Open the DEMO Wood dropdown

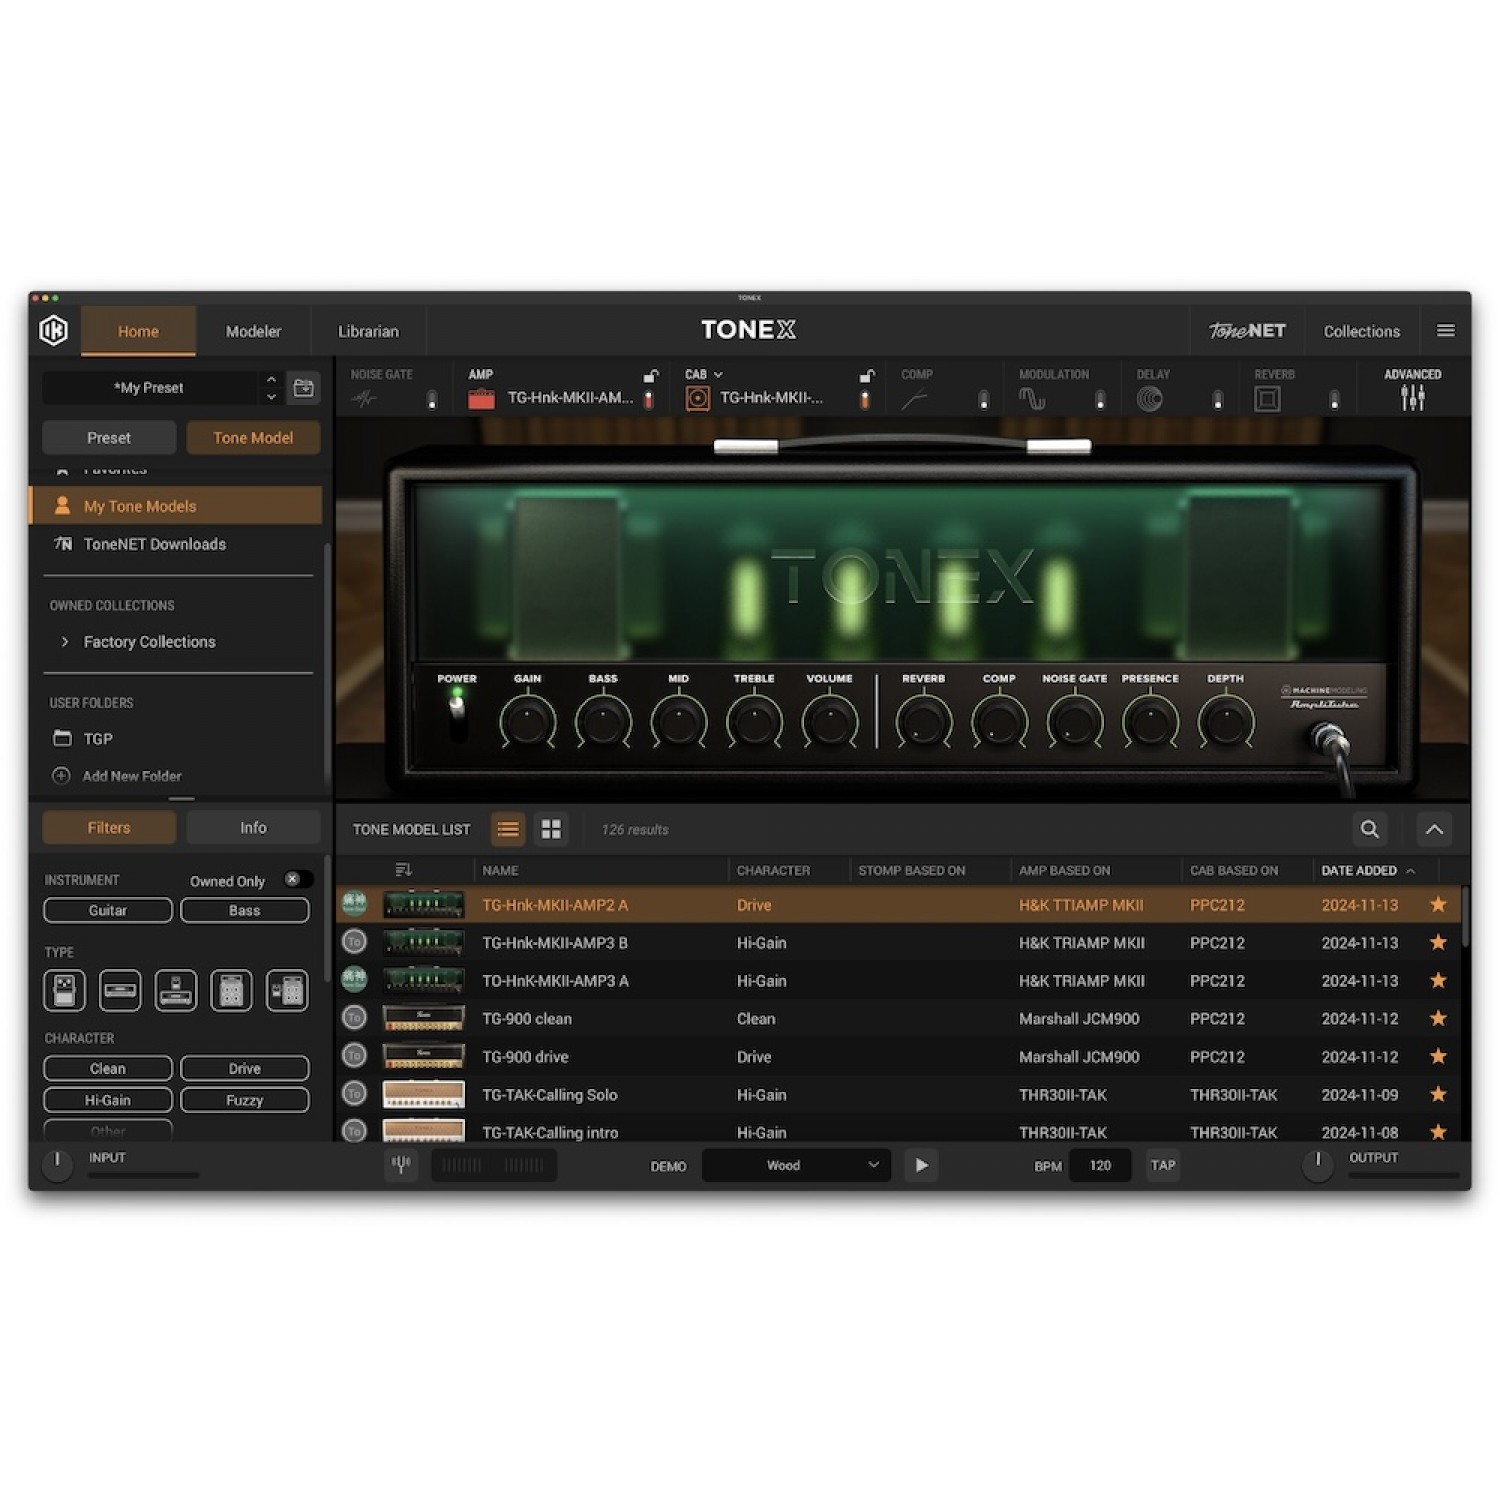(x=796, y=1165)
